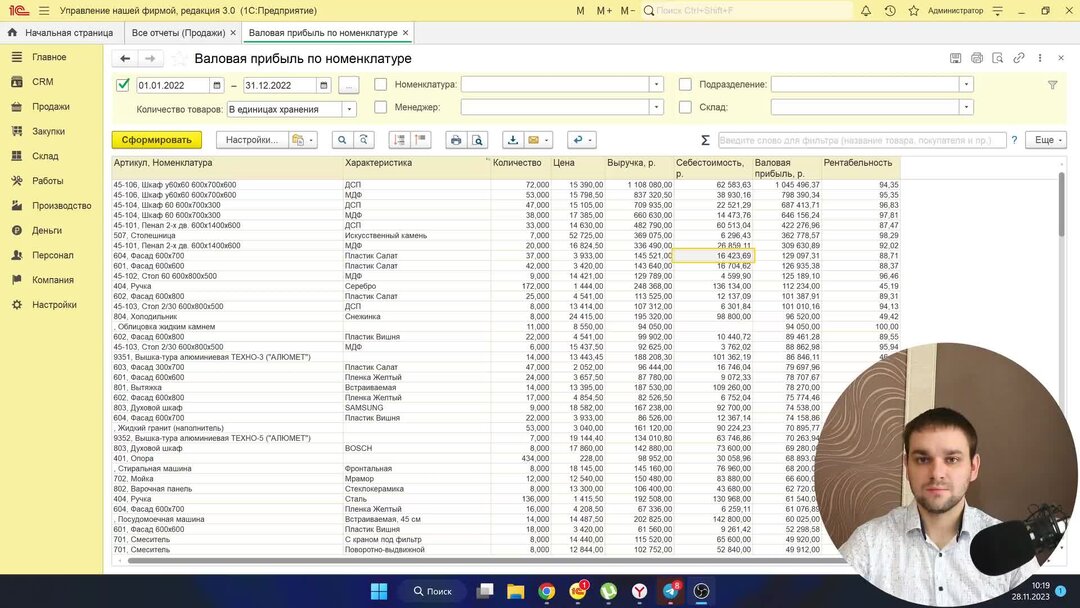
Task: Click the period selection ellipsis button
Action: coord(349,85)
